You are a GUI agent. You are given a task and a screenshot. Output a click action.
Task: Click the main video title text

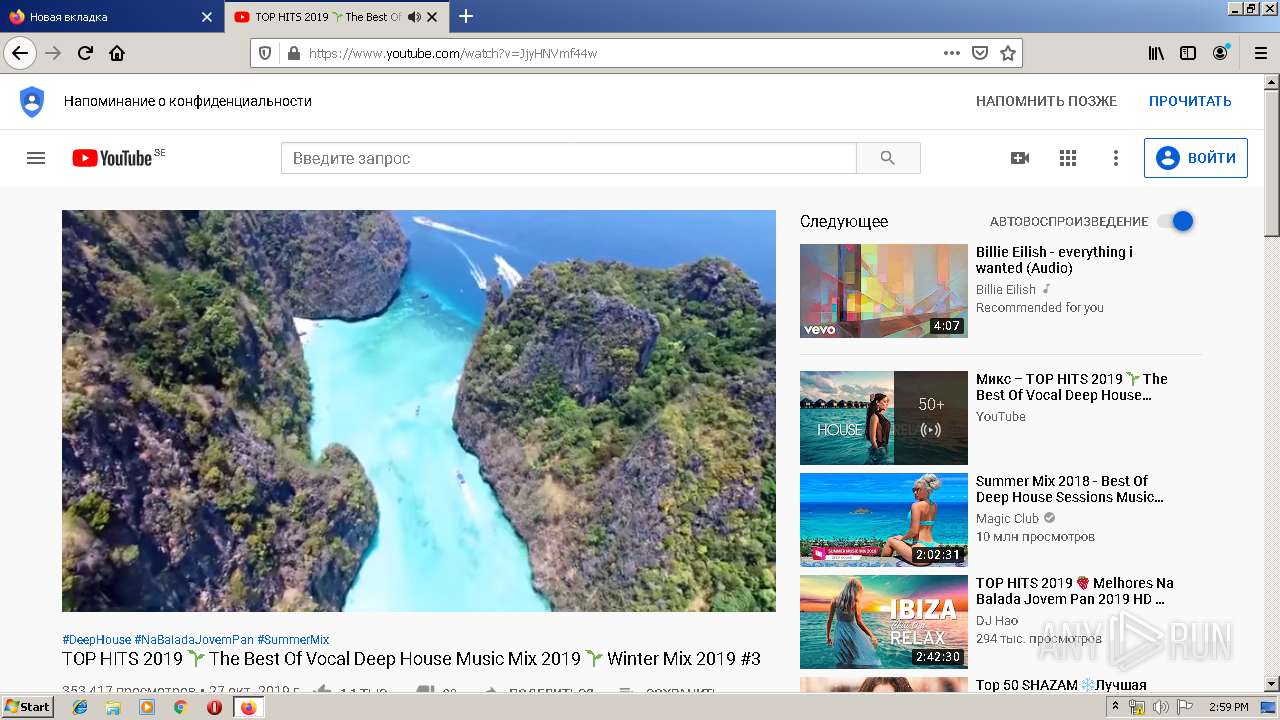click(411, 659)
